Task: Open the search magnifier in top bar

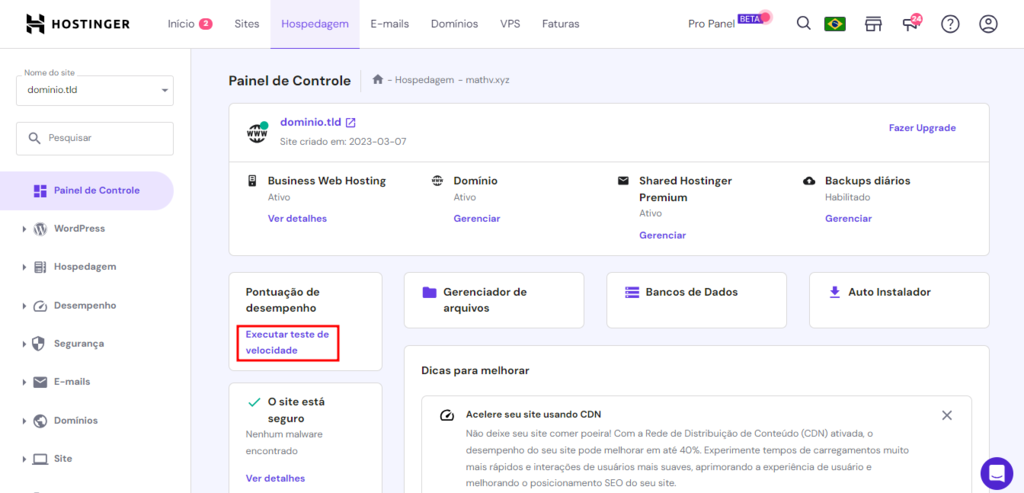Action: (804, 24)
